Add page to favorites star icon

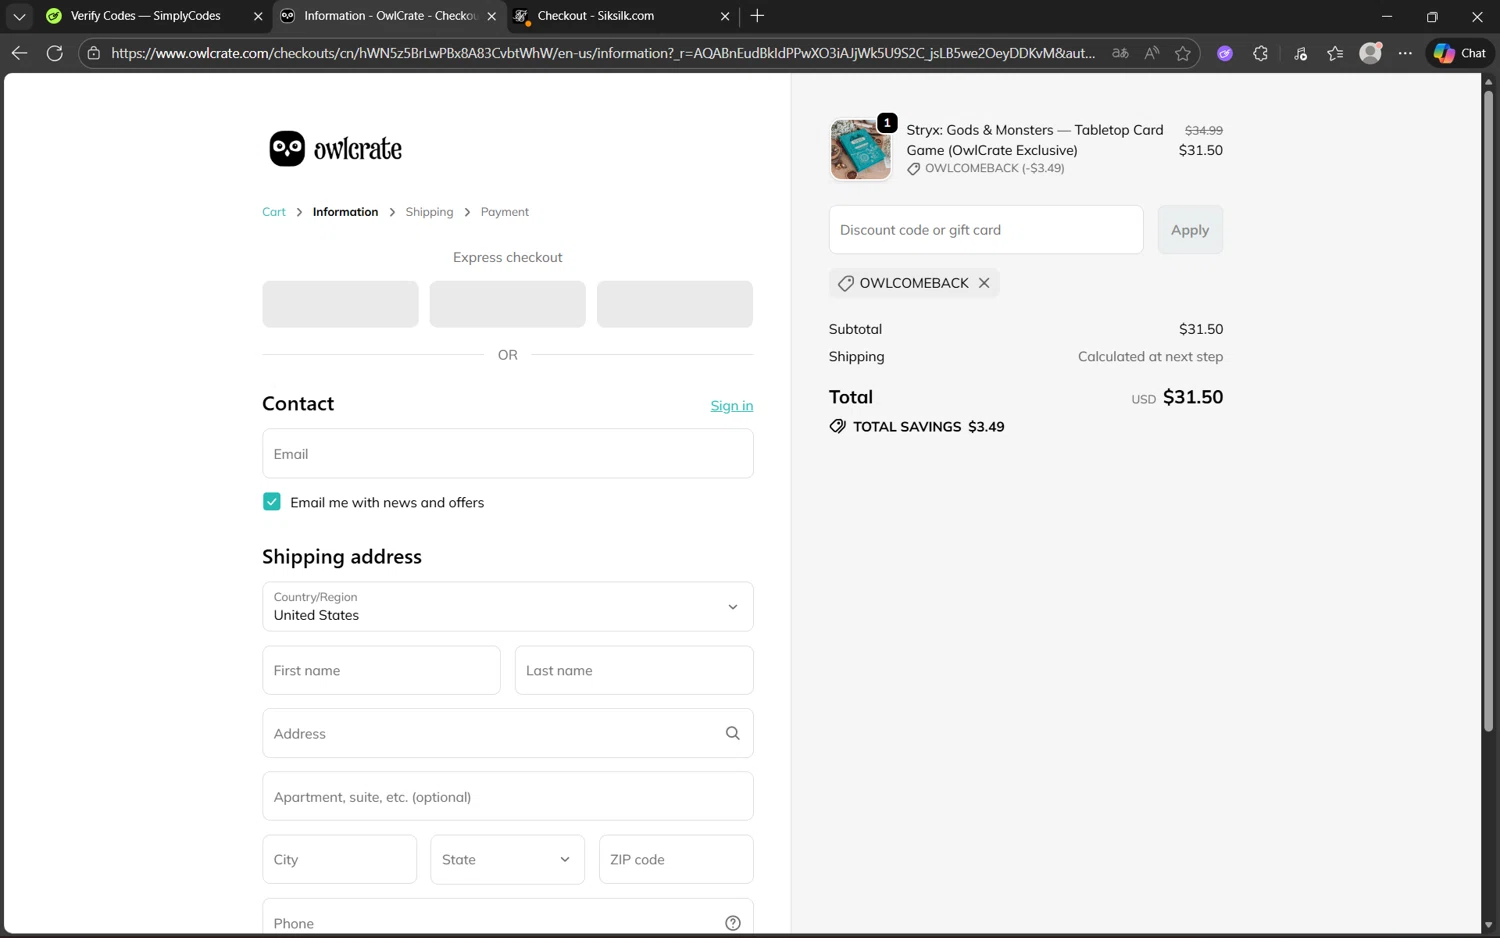point(1183,53)
